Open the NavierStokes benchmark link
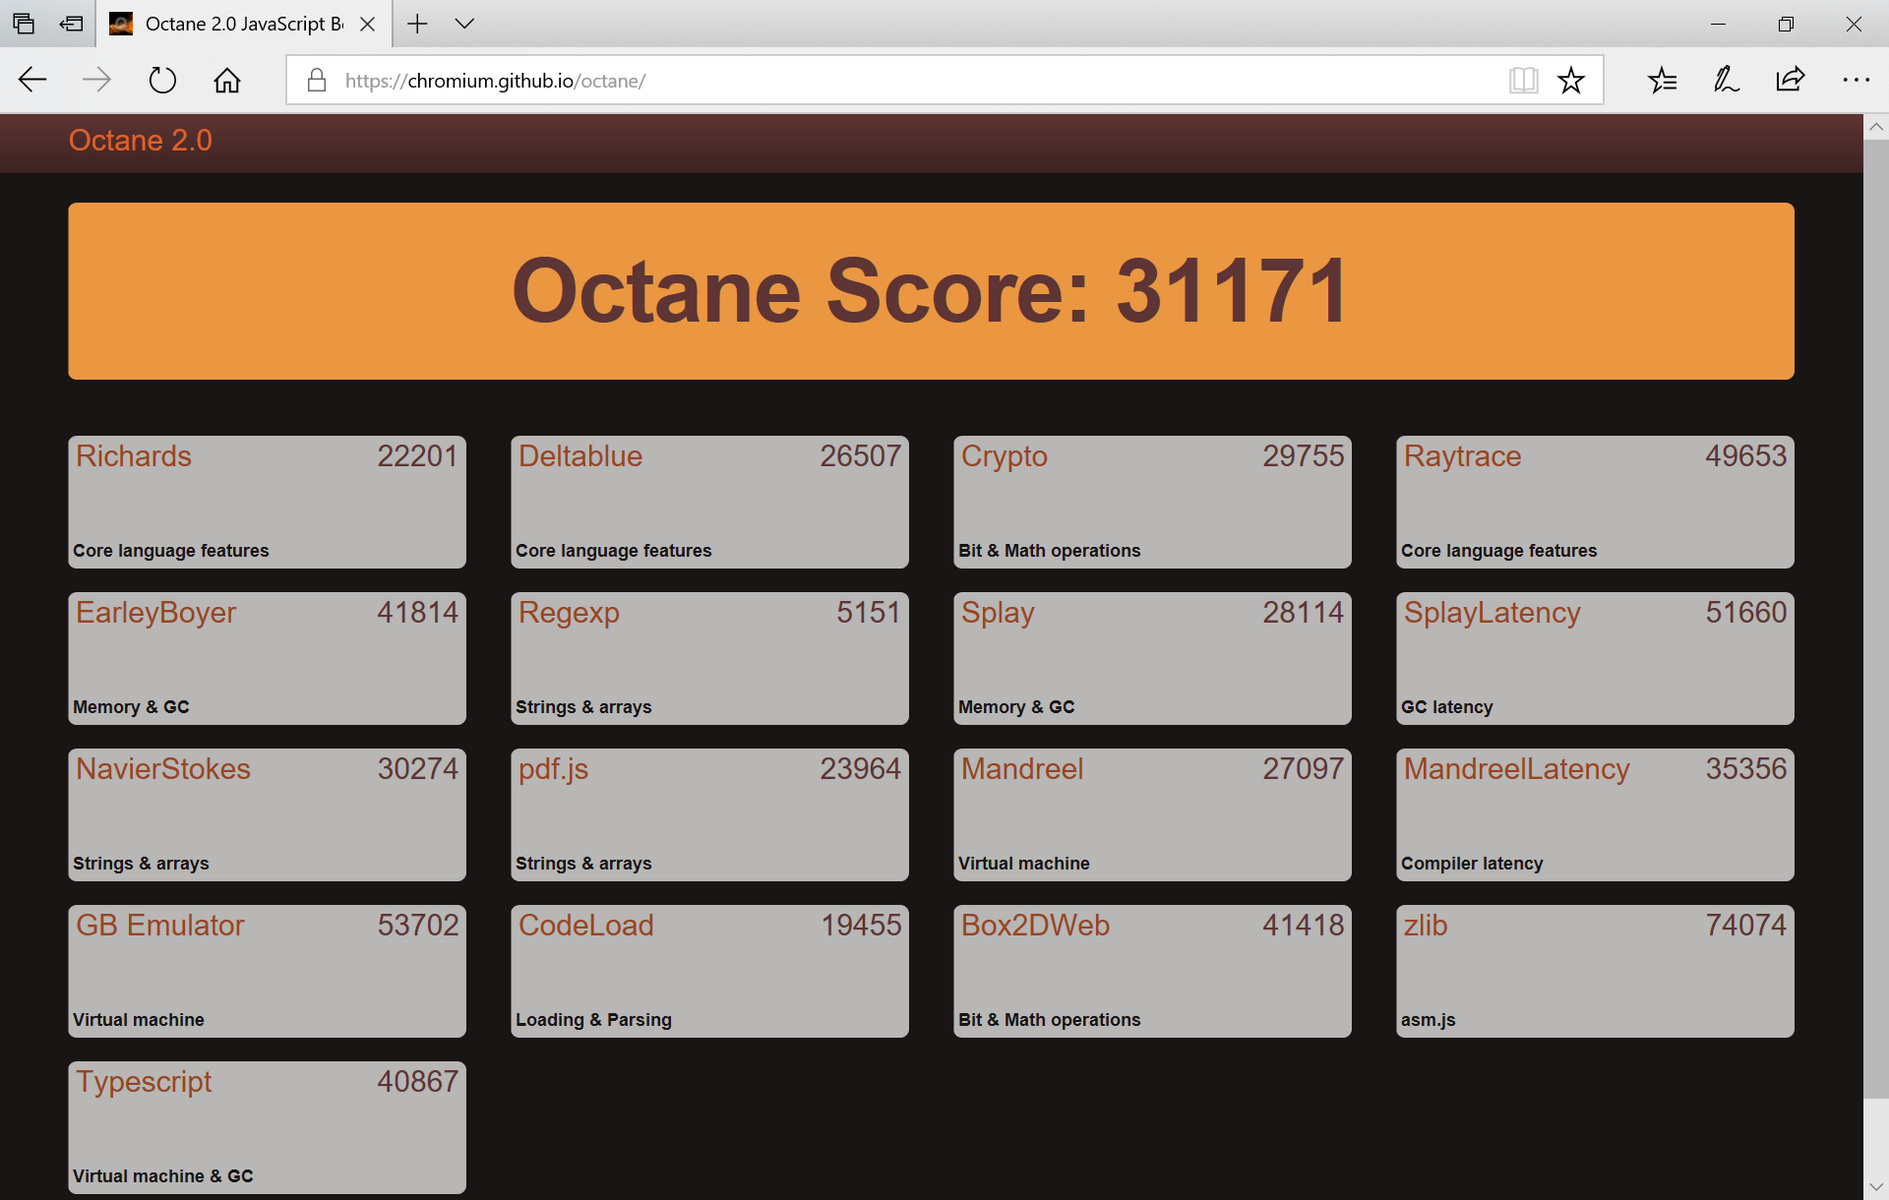 coord(163,769)
